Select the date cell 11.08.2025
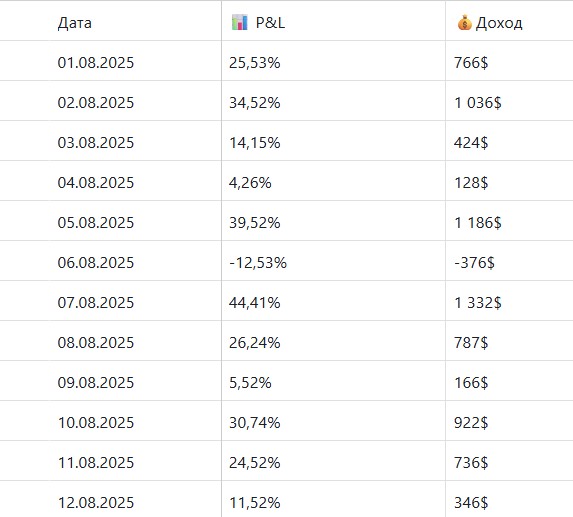Viewport: 573px width, 517px height. 96,463
